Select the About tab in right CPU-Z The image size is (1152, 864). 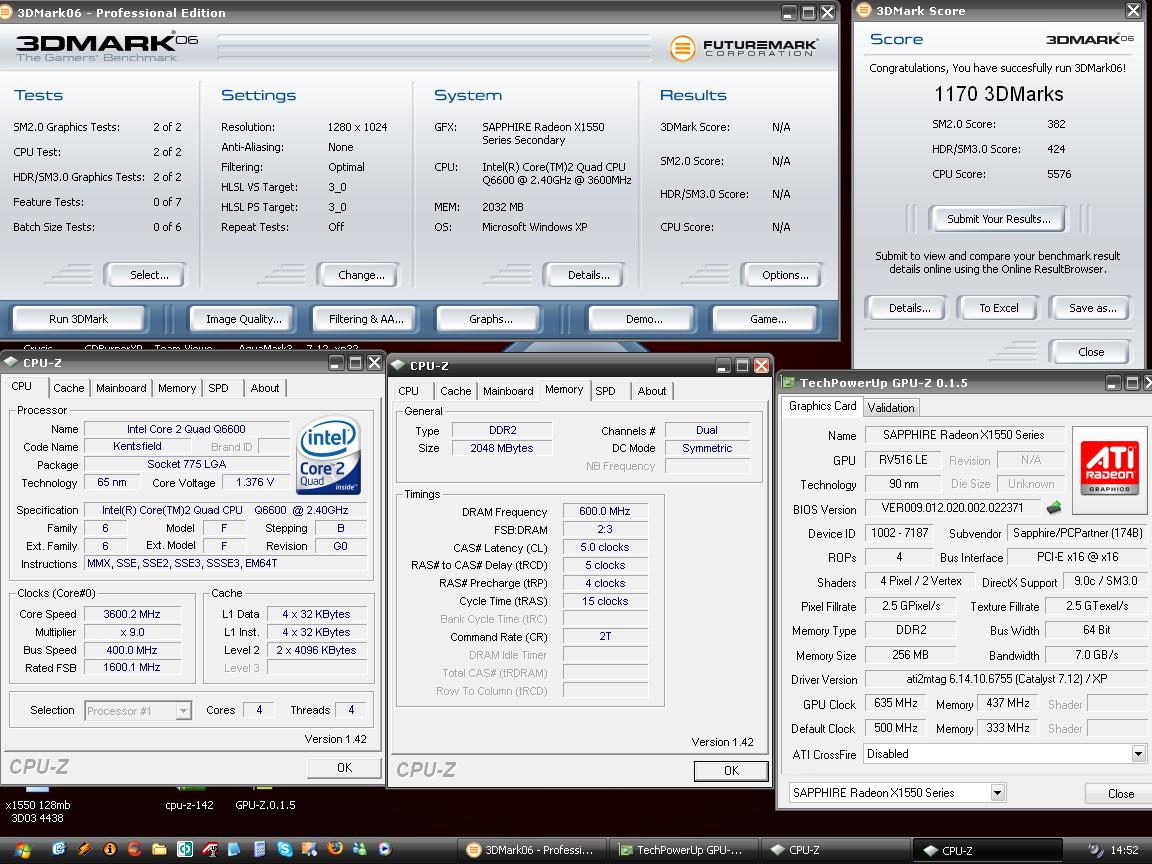(x=652, y=391)
